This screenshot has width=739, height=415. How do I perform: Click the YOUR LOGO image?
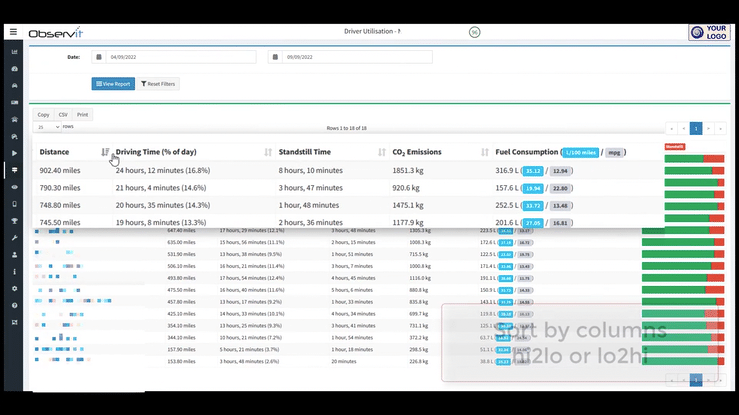(709, 33)
